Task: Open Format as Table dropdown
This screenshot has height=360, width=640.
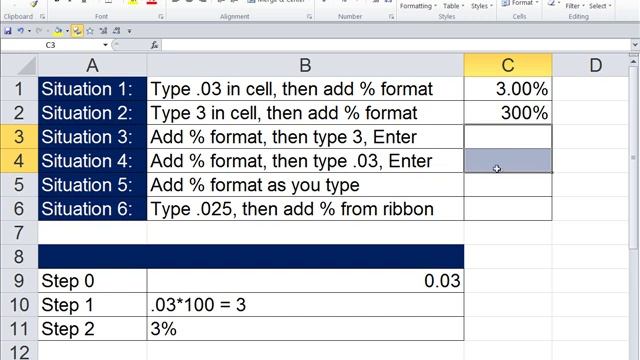Action: click(453, 6)
